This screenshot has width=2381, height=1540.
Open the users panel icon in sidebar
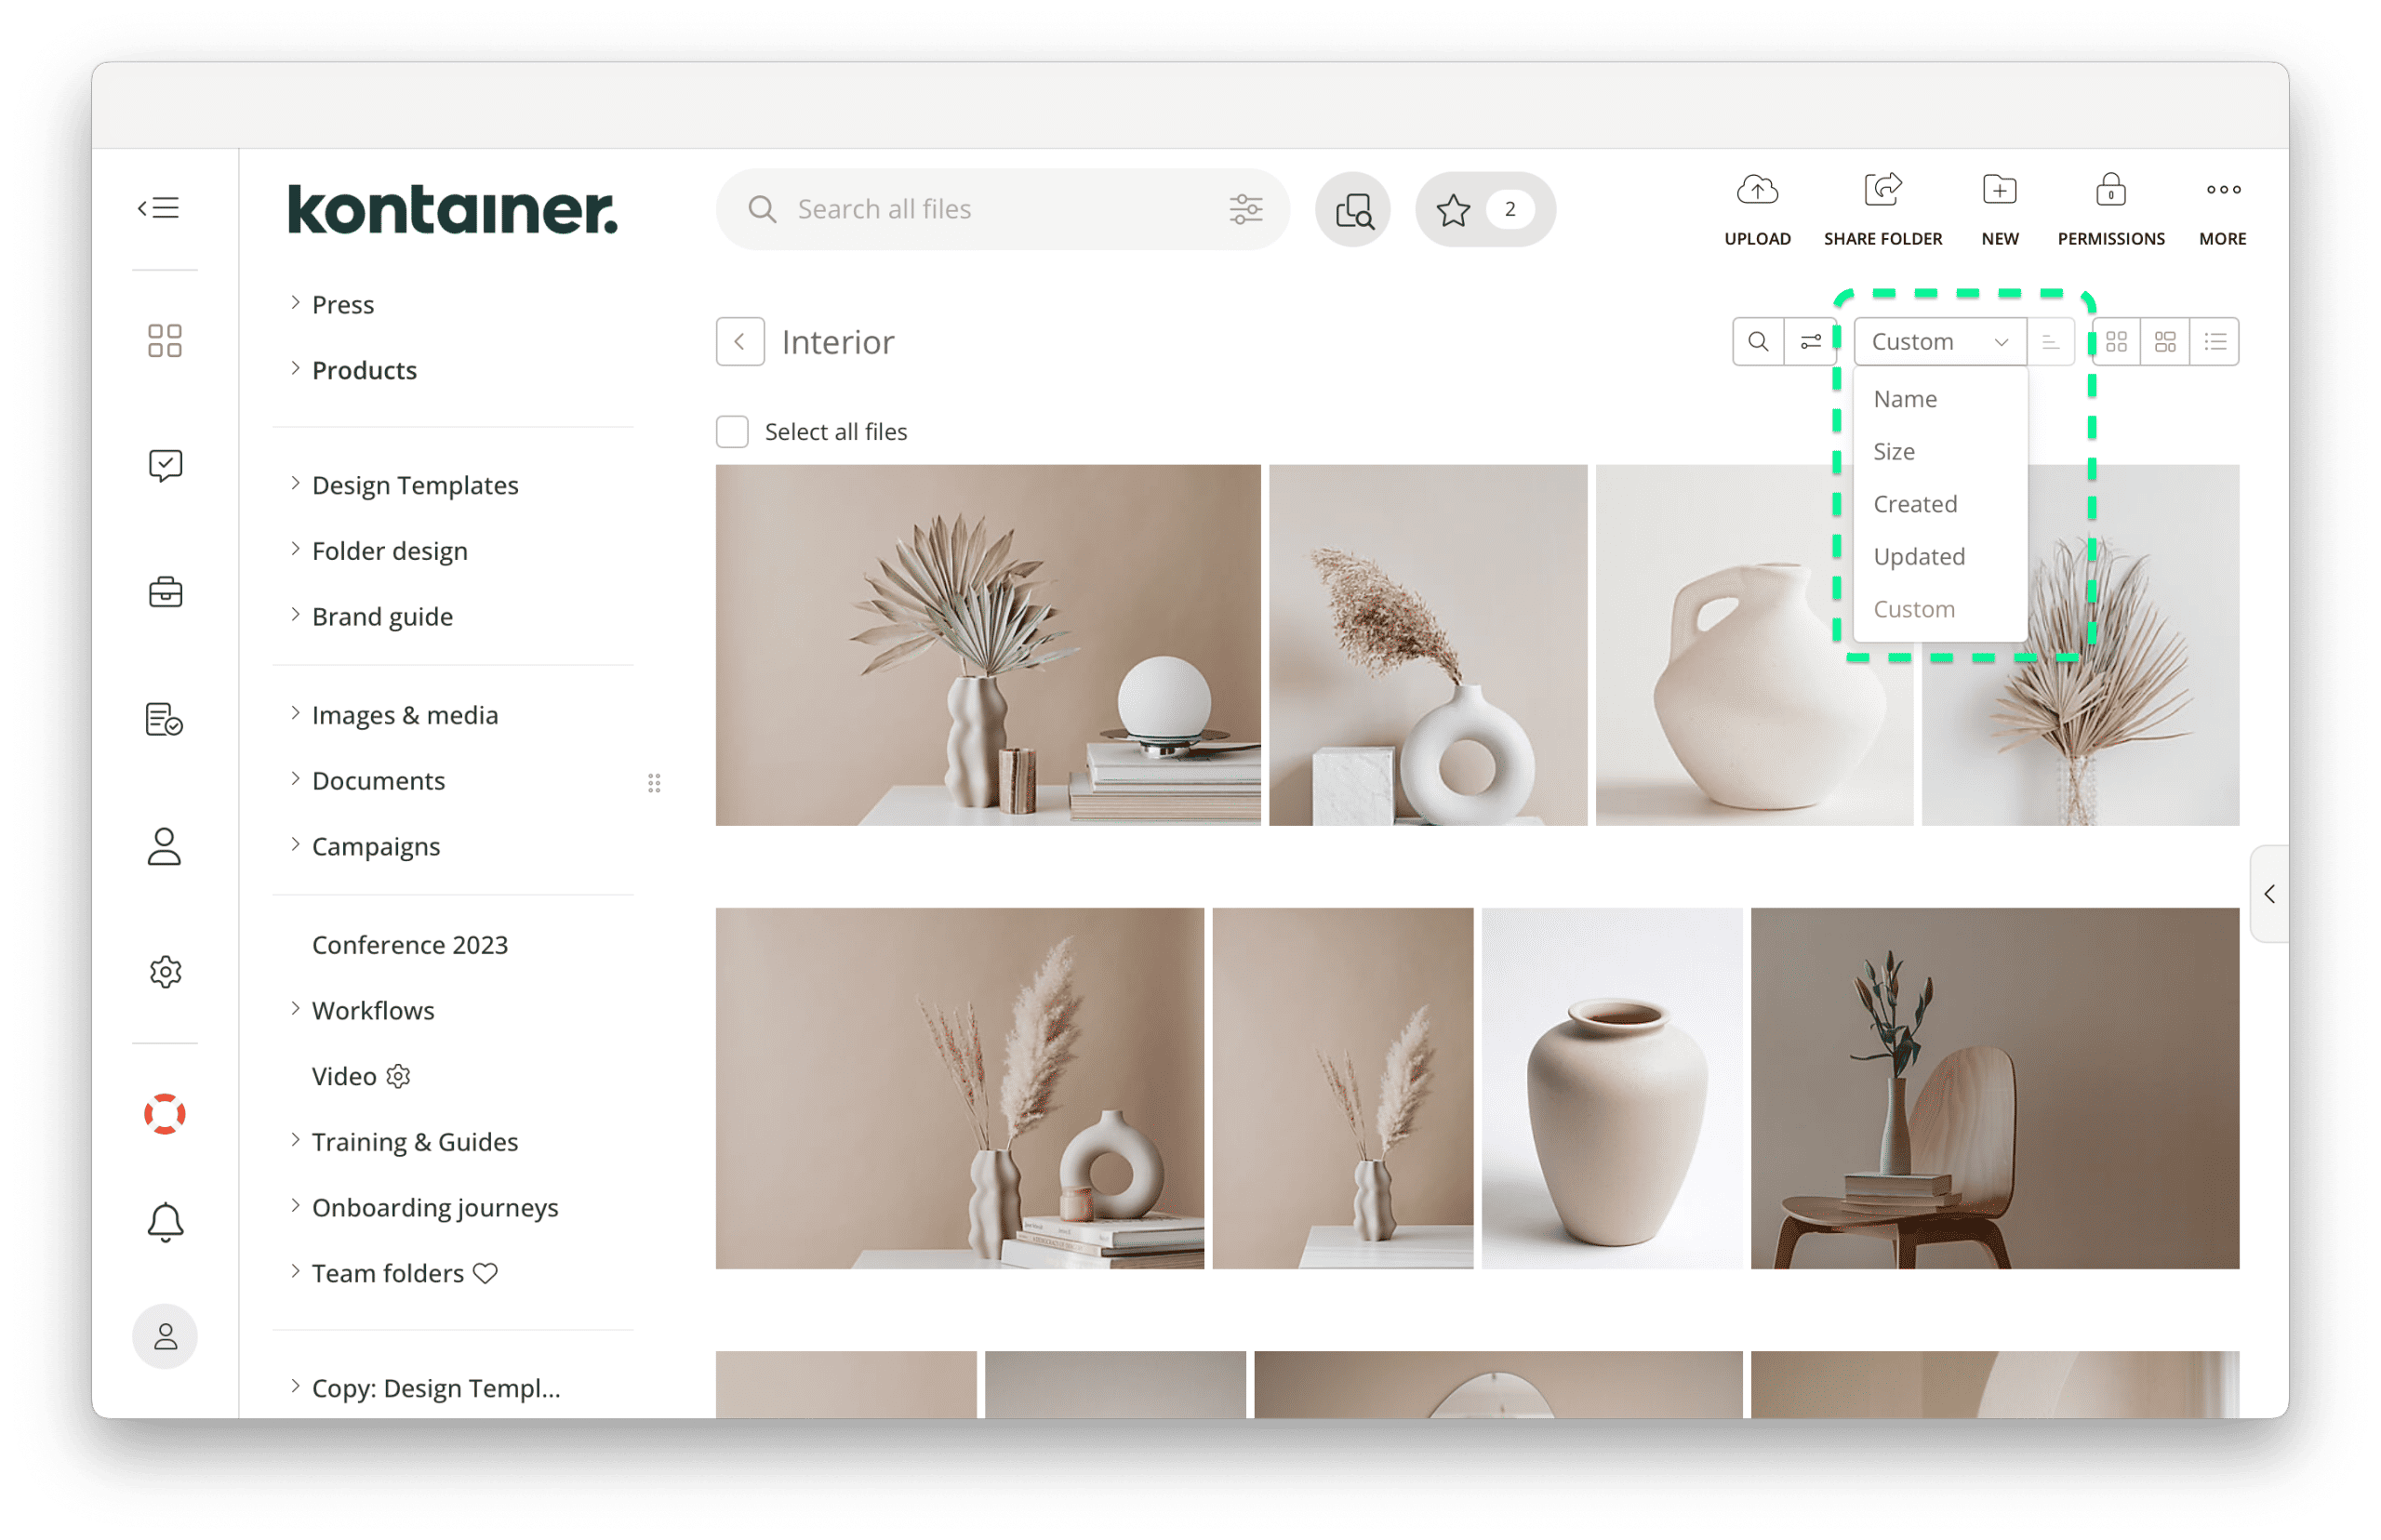click(x=165, y=847)
